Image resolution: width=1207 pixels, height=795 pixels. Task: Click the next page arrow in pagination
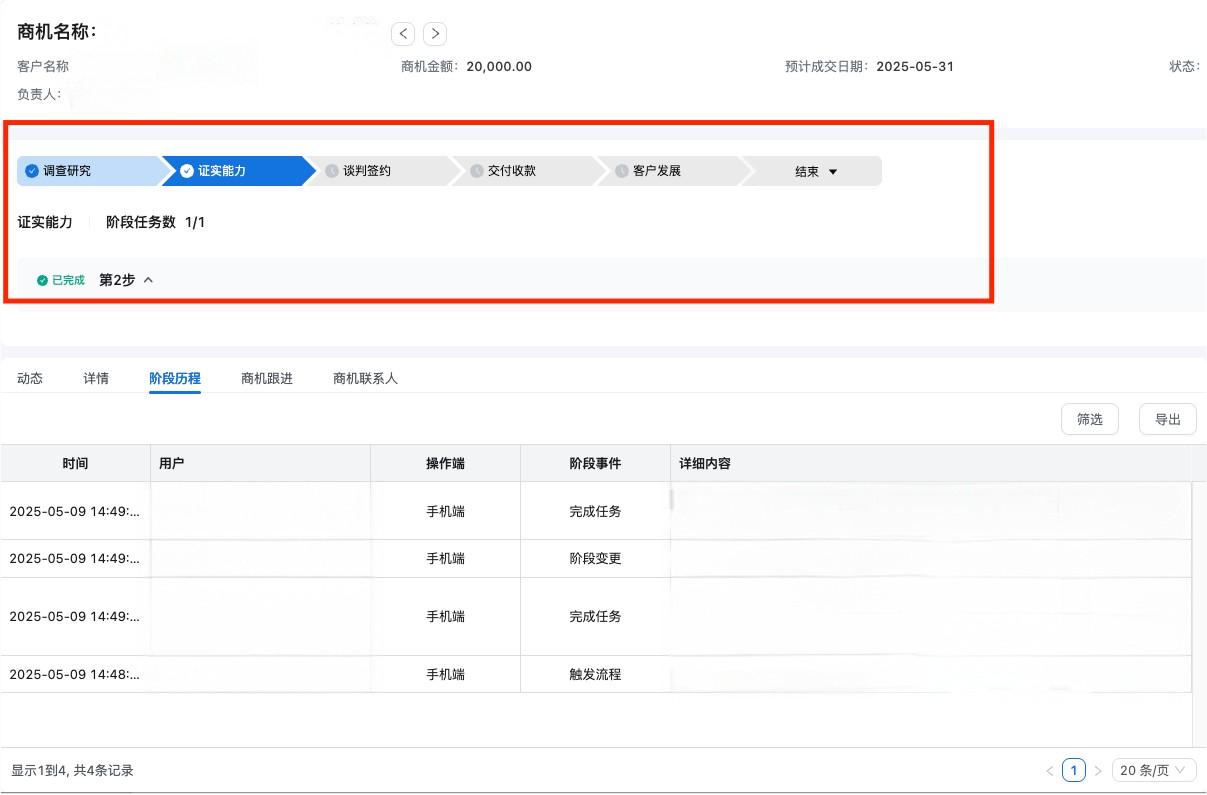[x=1098, y=770]
